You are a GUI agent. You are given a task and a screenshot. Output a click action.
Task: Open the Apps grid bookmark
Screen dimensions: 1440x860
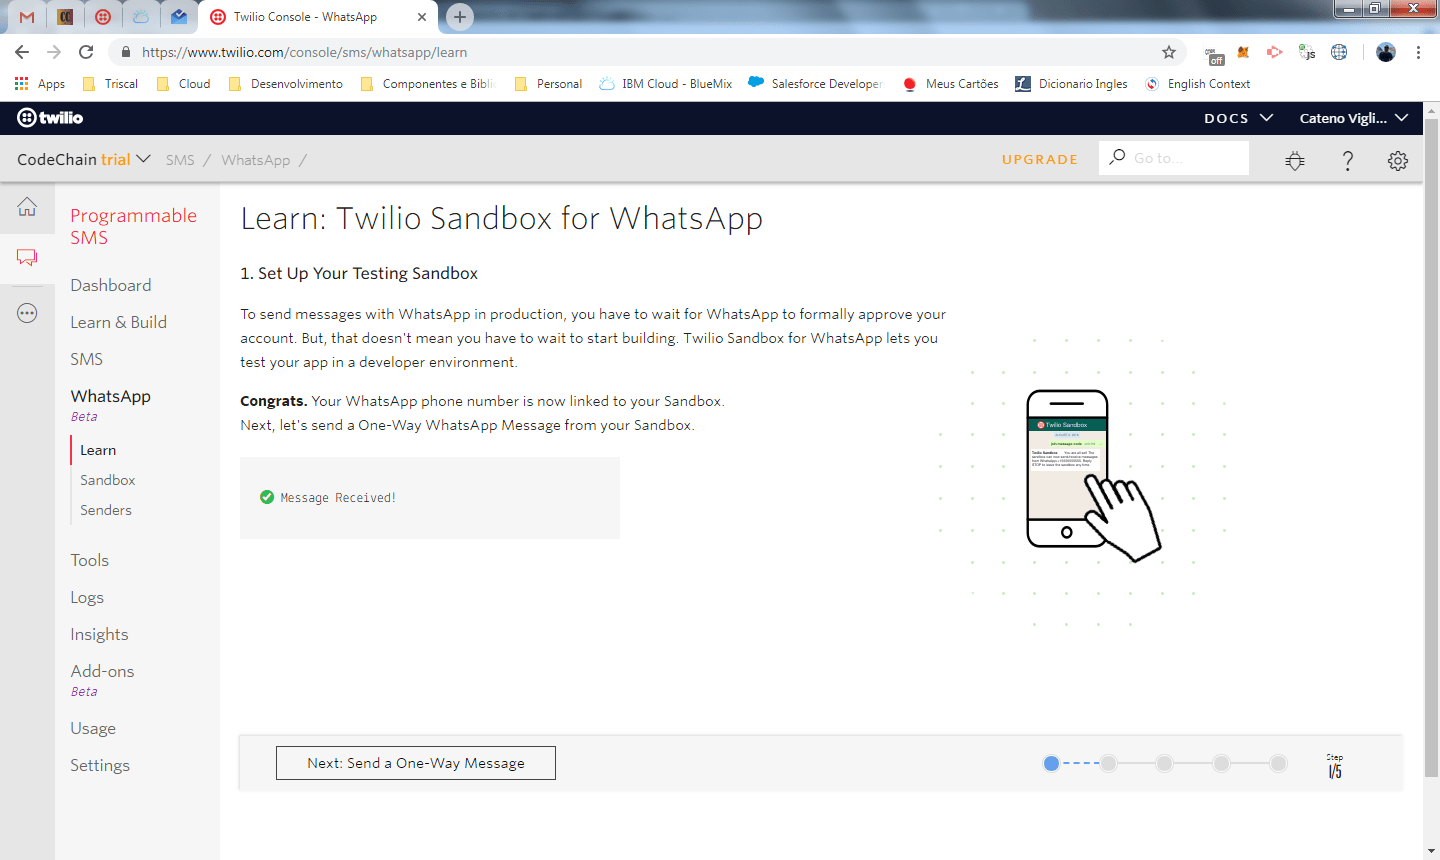(39, 84)
